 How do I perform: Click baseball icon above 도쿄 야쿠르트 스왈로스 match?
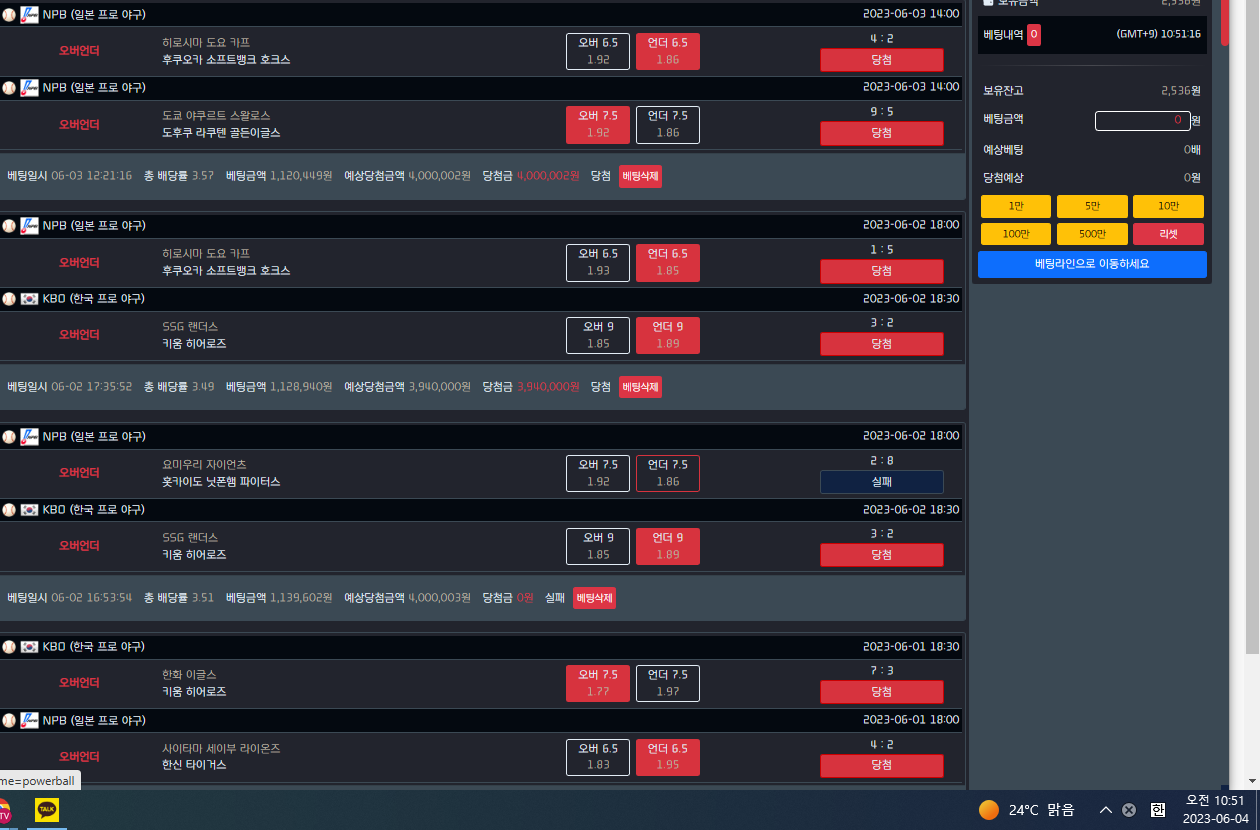coord(9,87)
